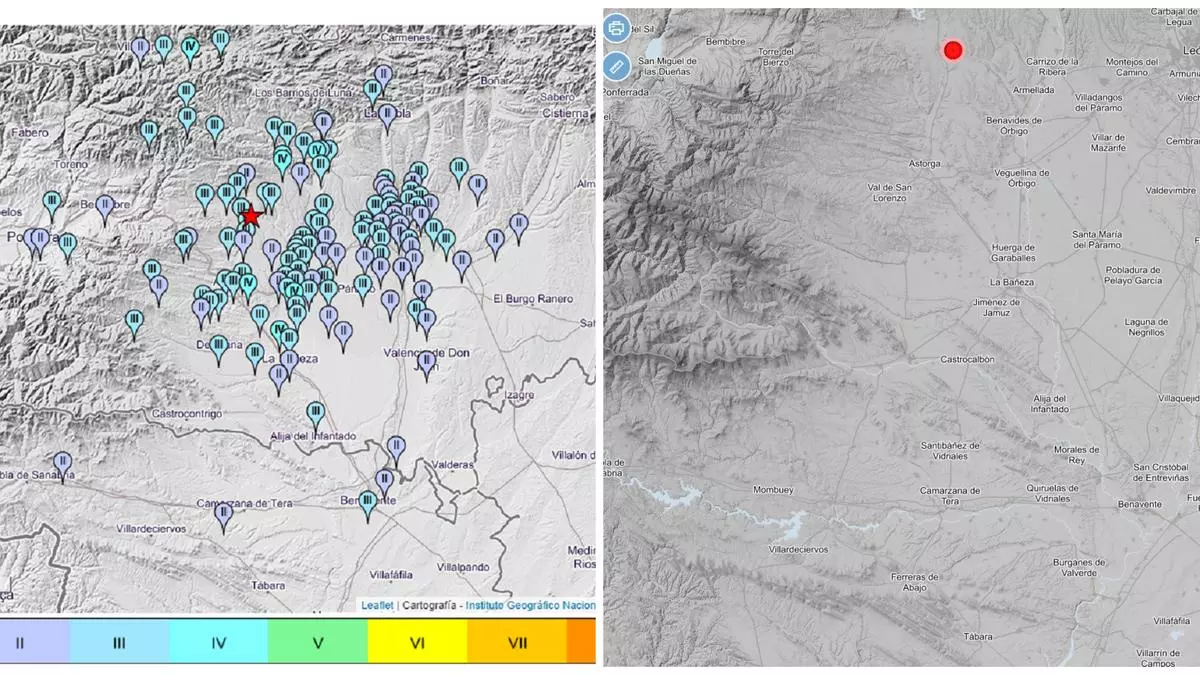Select the green intensity V legend swatch
The image size is (1200, 675).
(x=317, y=643)
